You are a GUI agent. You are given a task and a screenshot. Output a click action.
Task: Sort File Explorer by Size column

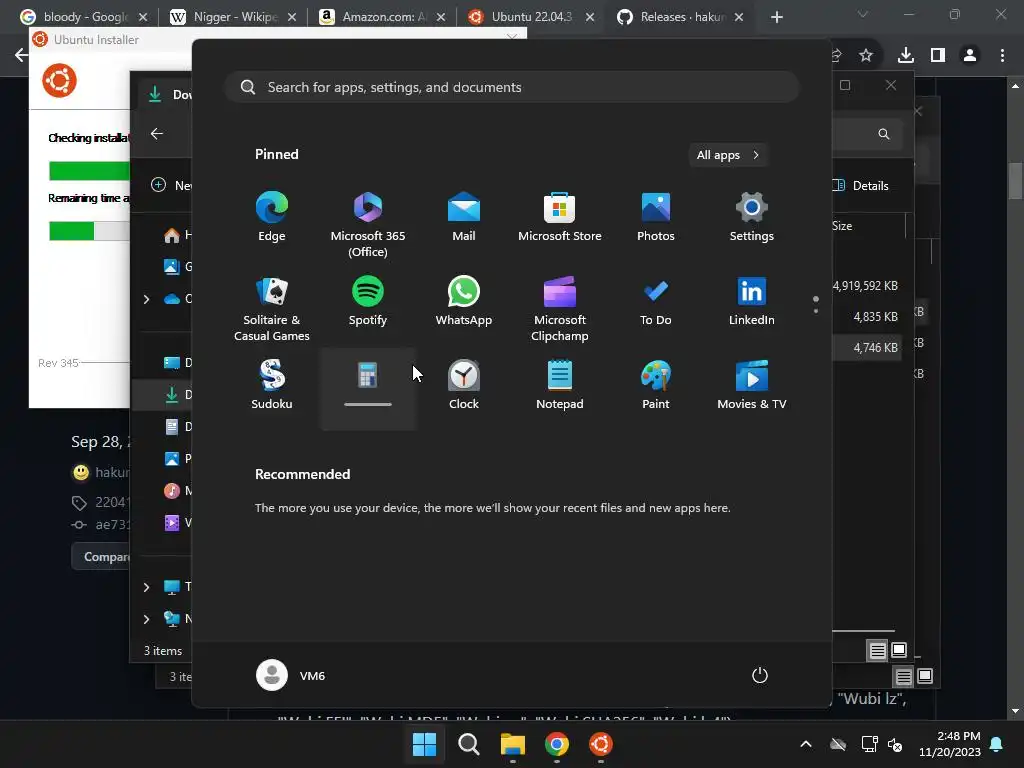[x=842, y=226]
